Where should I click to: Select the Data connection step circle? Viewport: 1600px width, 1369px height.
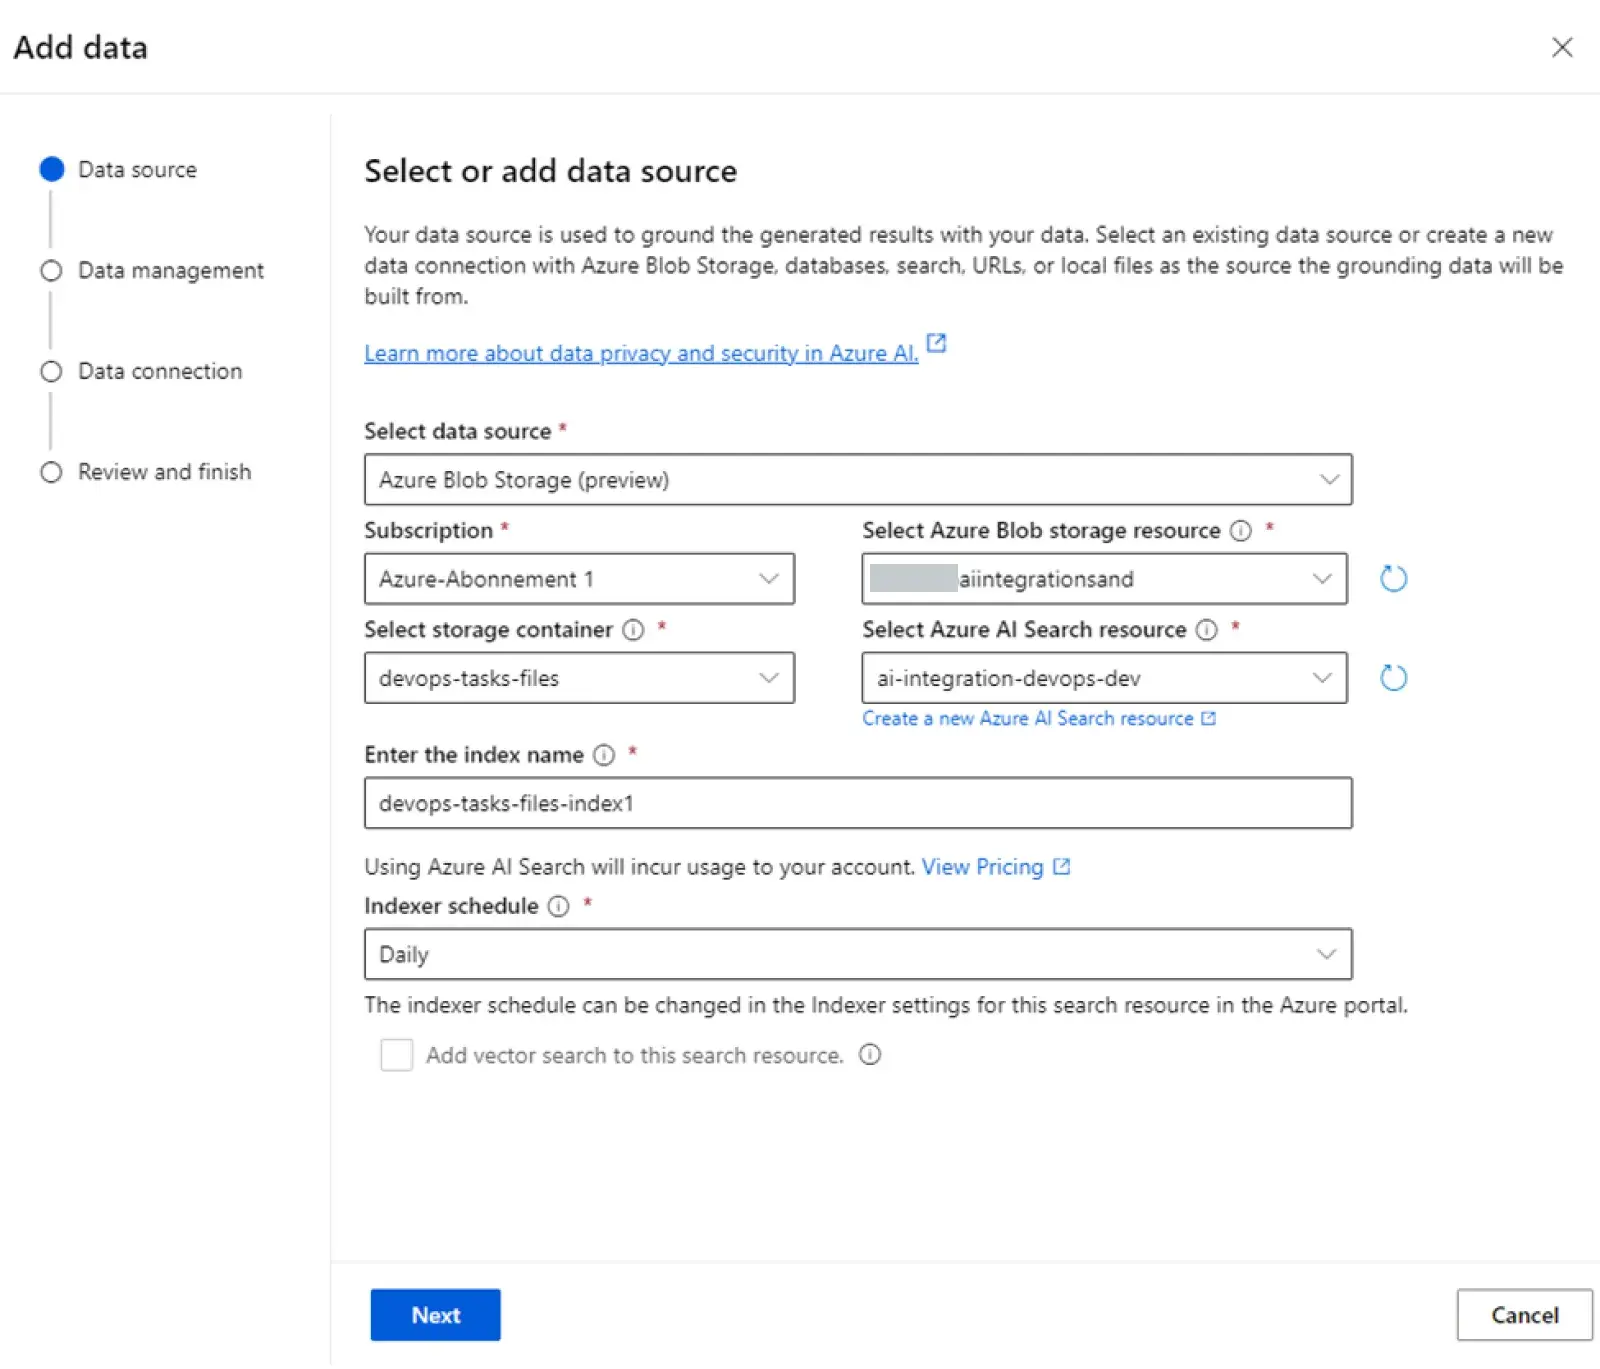(51, 372)
